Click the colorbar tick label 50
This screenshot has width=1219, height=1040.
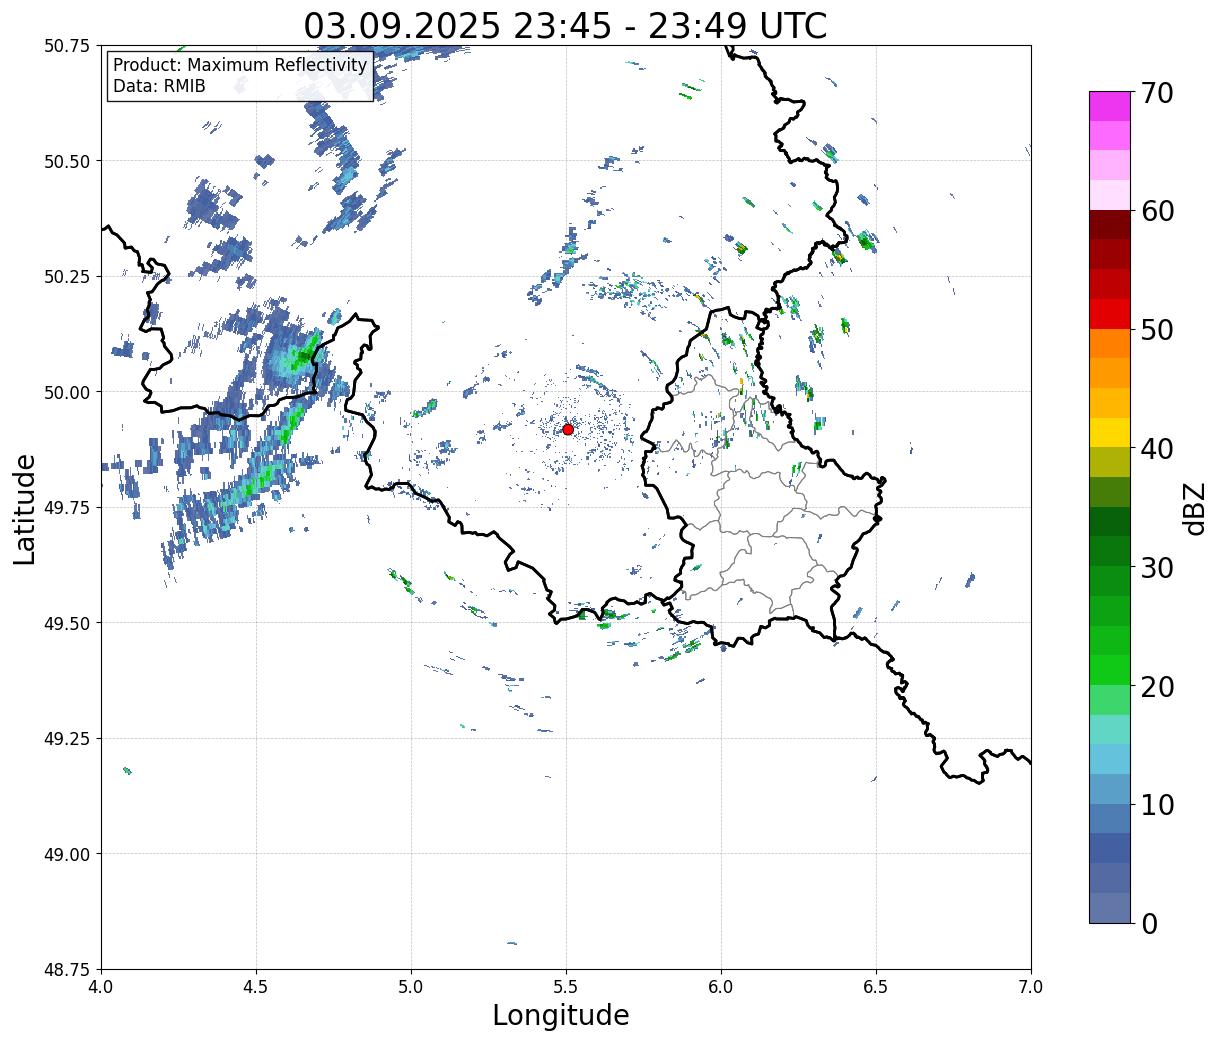pos(1157,330)
